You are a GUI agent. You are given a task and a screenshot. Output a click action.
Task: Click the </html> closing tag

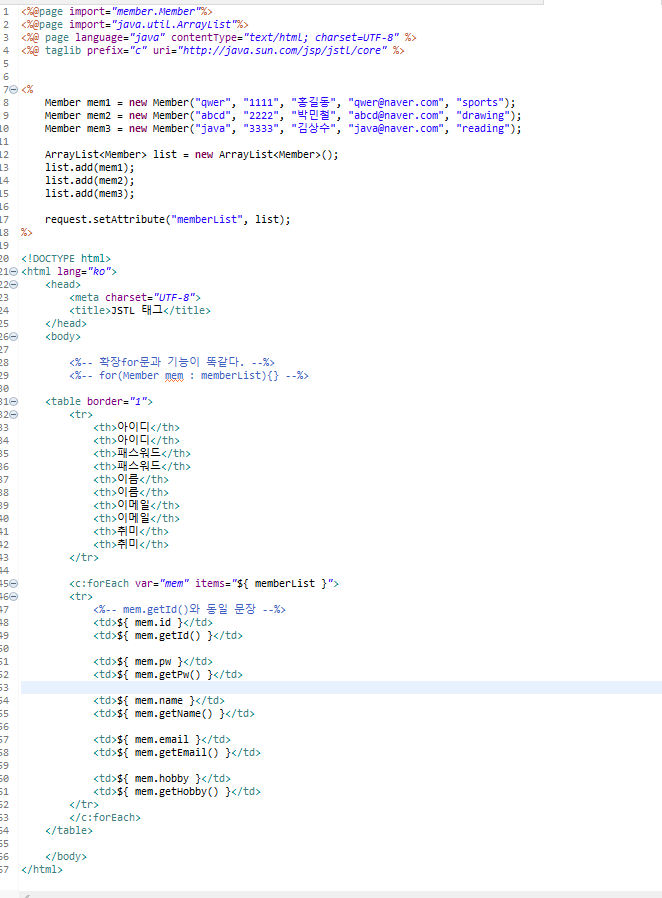[x=42, y=869]
